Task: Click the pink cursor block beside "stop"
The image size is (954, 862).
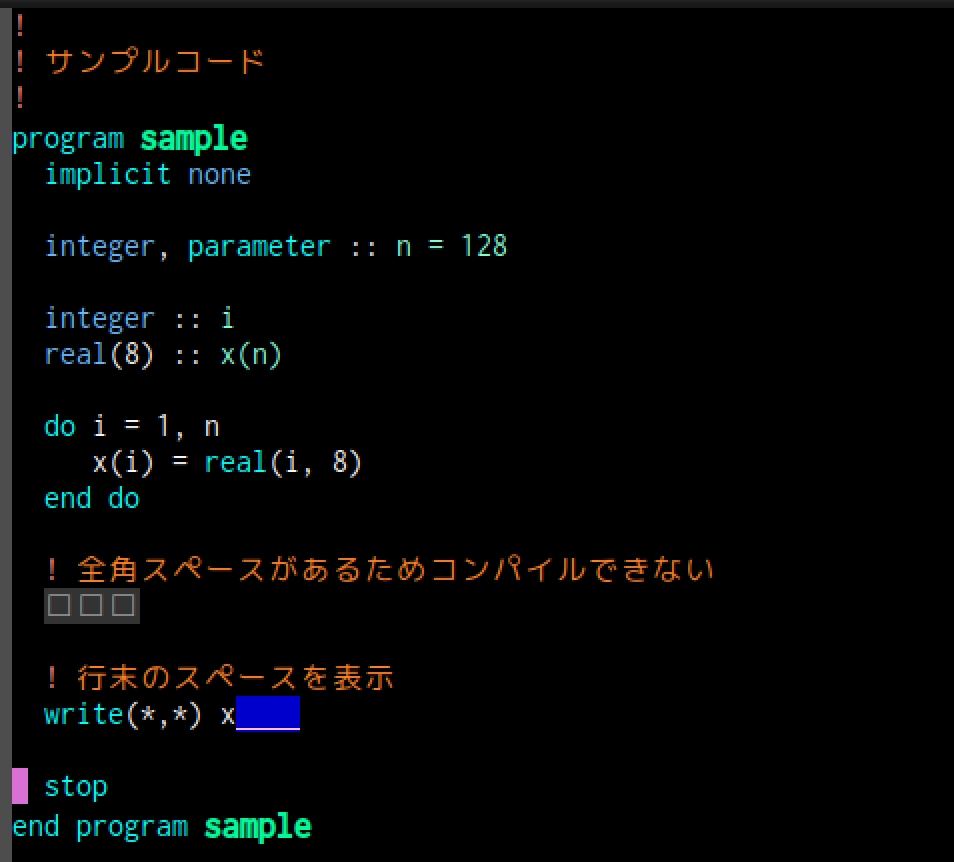Action: point(20,786)
